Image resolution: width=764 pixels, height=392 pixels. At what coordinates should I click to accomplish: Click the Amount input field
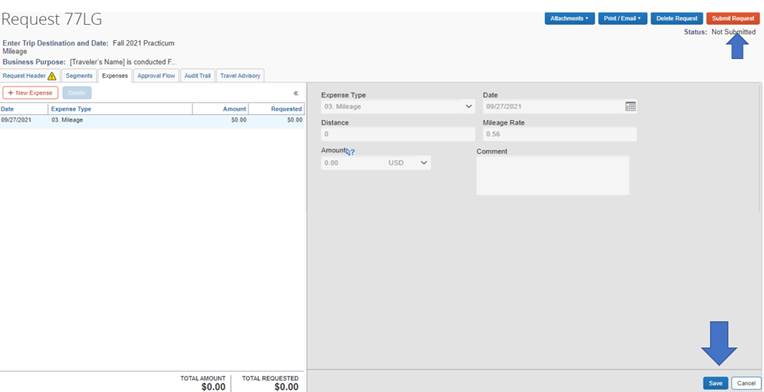[x=353, y=163]
